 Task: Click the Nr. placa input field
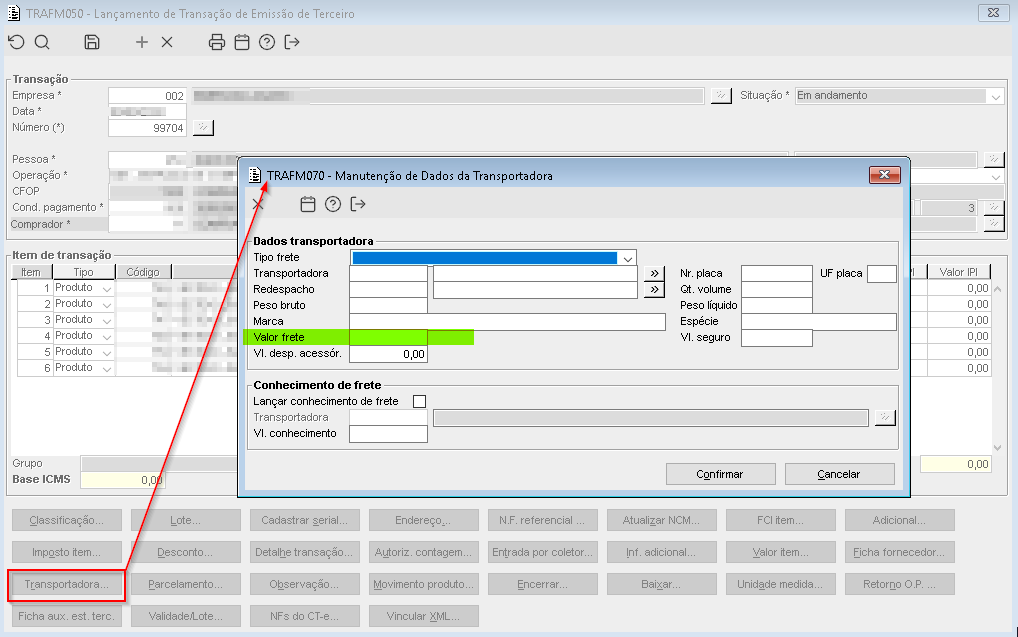pos(776,273)
